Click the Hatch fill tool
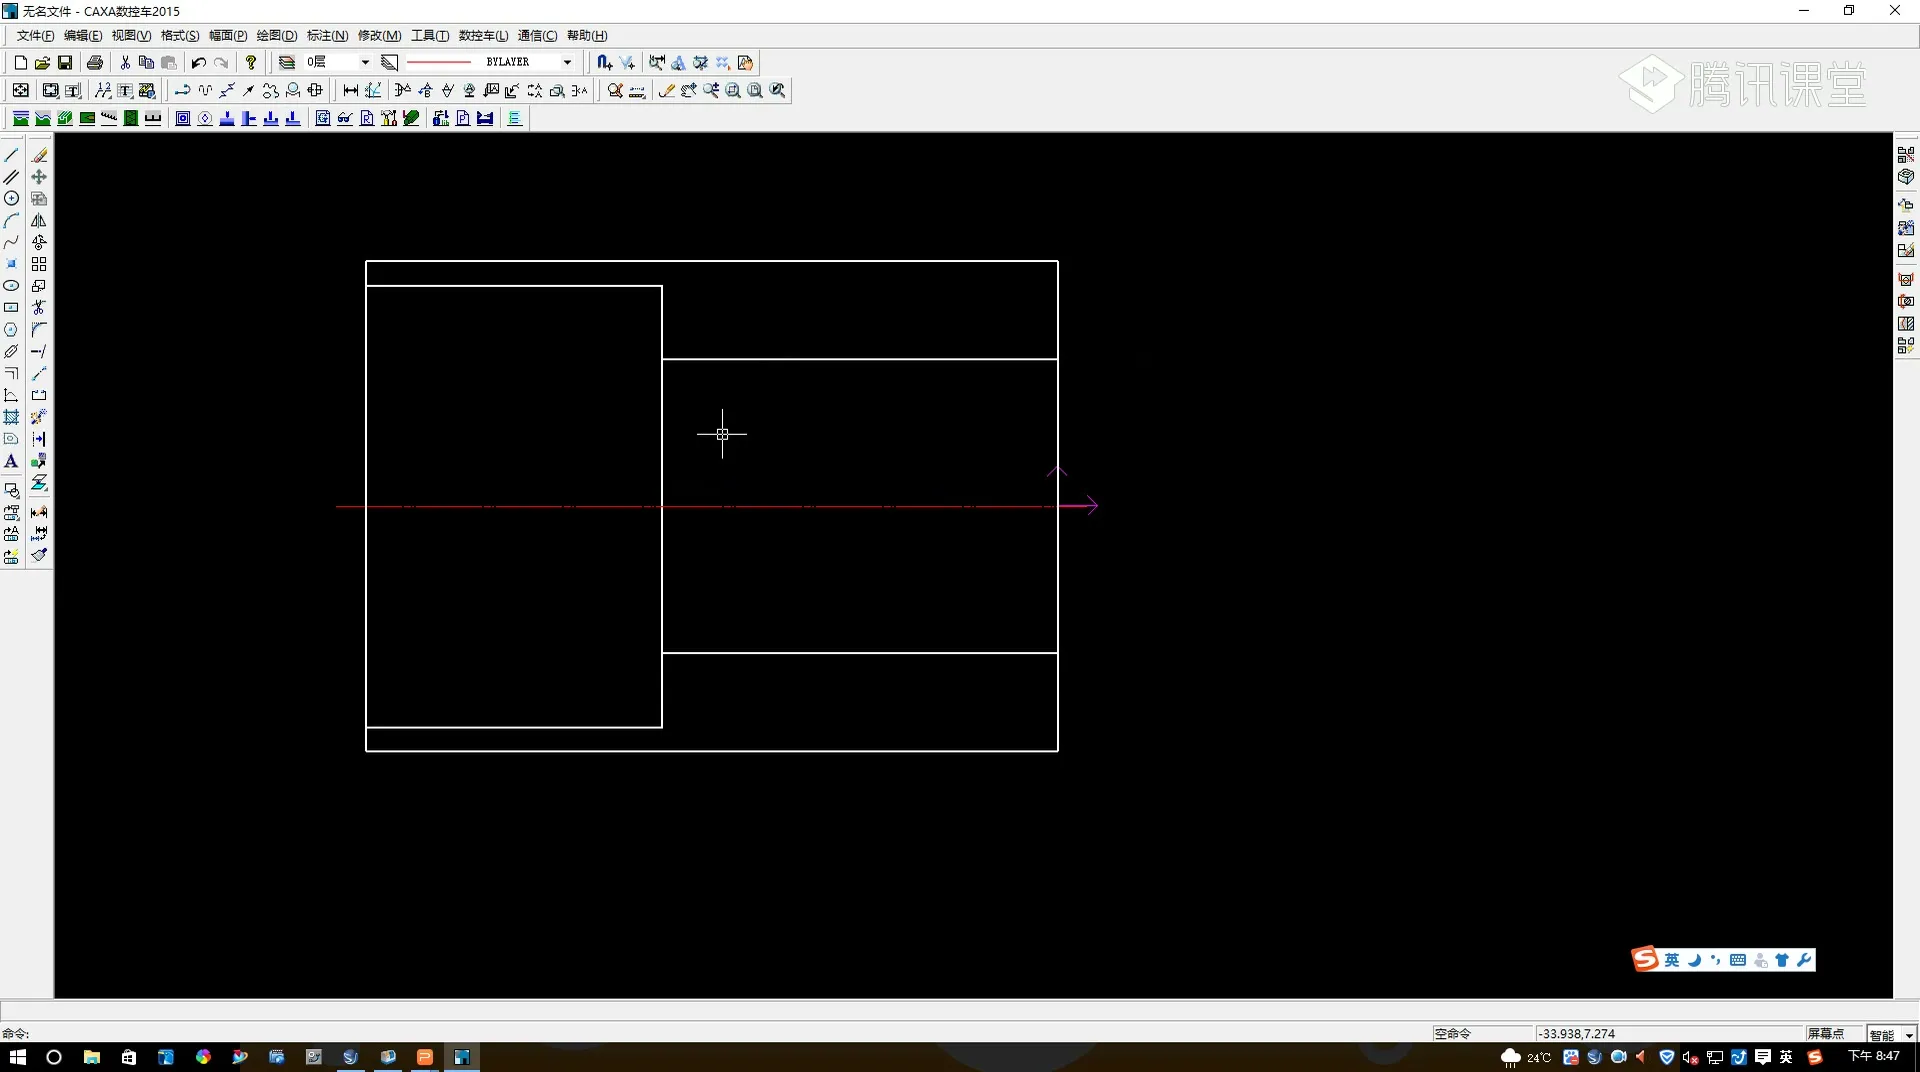 point(11,418)
